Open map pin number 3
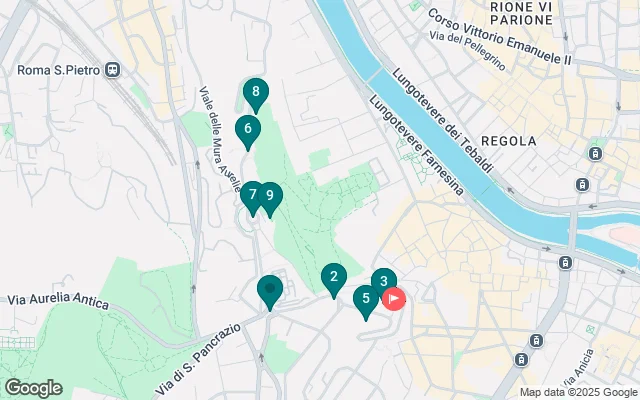 coord(384,280)
